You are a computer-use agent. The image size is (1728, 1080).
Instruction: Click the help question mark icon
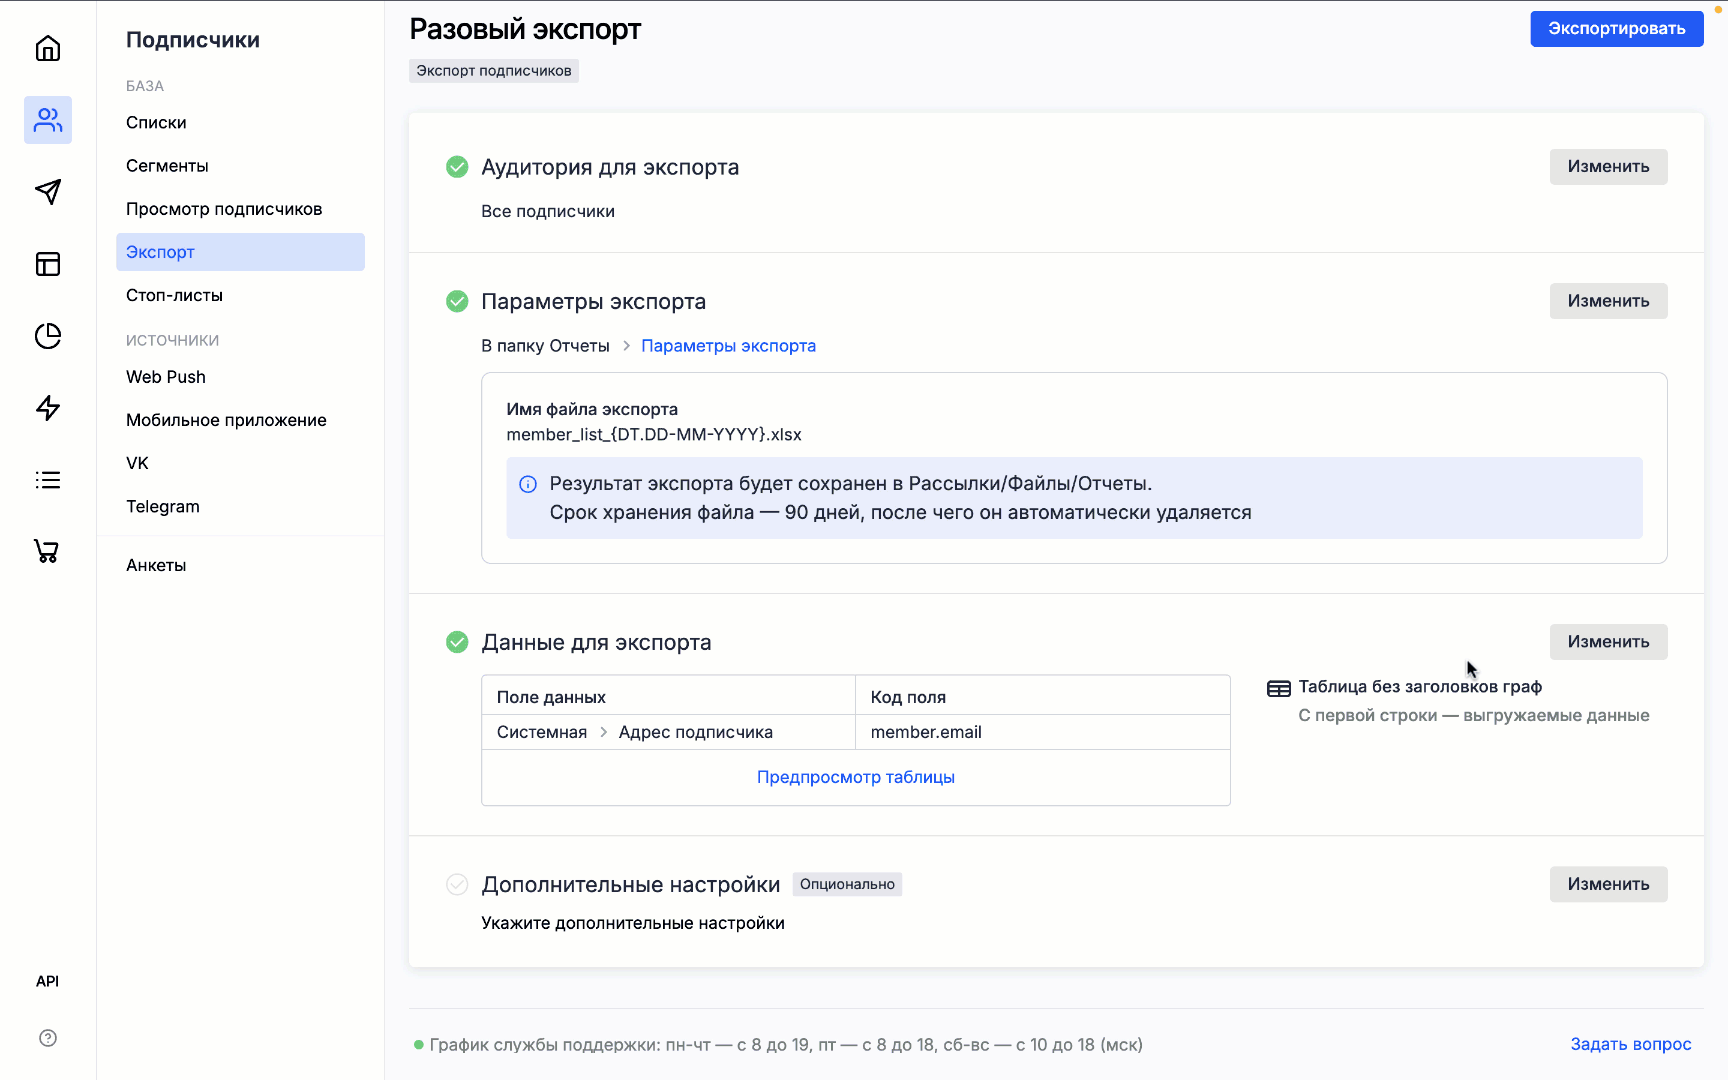(x=48, y=1038)
